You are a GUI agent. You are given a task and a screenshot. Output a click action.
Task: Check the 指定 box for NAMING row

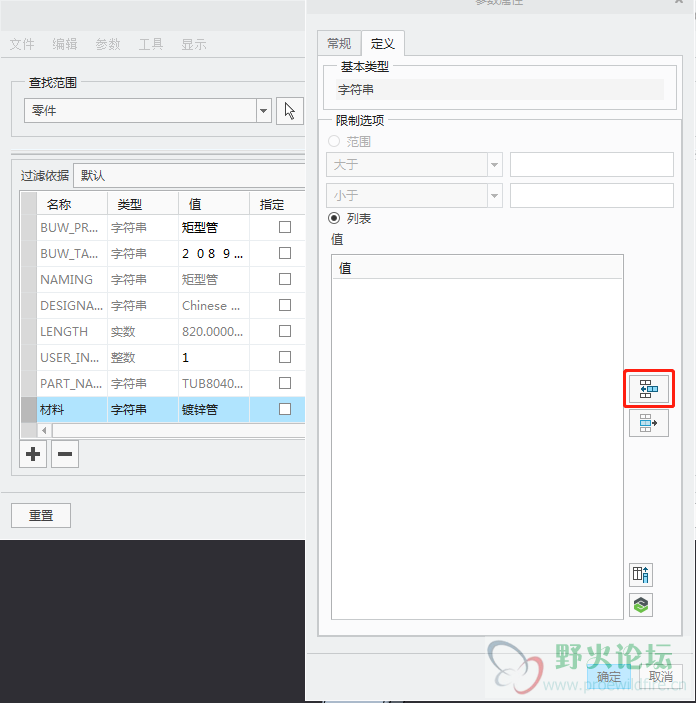(285, 279)
